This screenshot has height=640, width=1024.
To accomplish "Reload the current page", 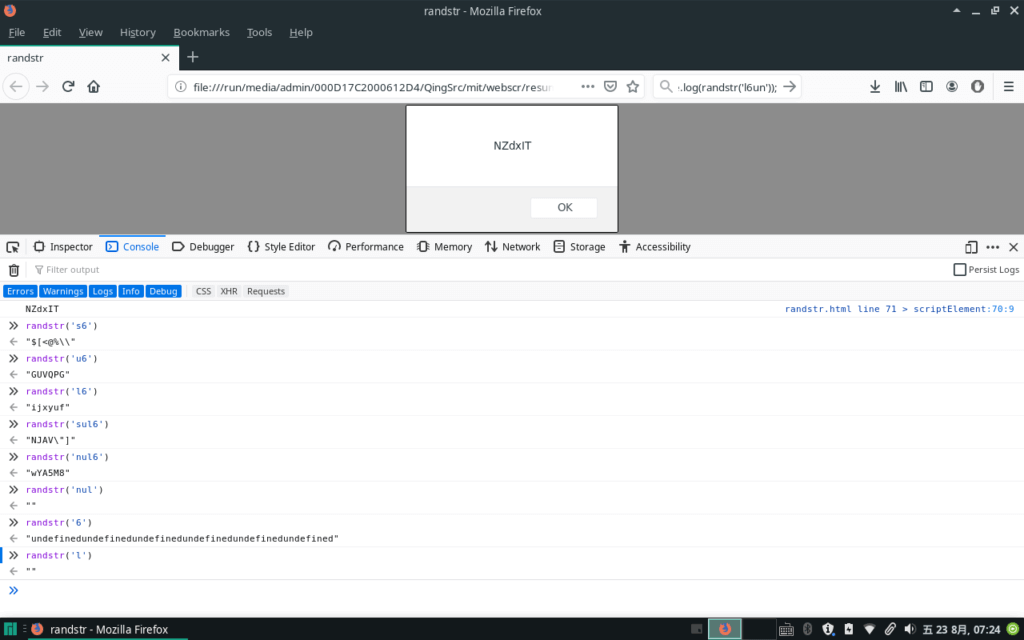I will 68,87.
